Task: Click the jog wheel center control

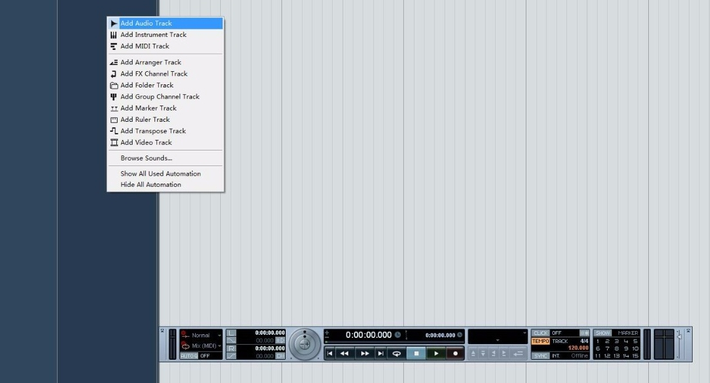Action: [305, 345]
